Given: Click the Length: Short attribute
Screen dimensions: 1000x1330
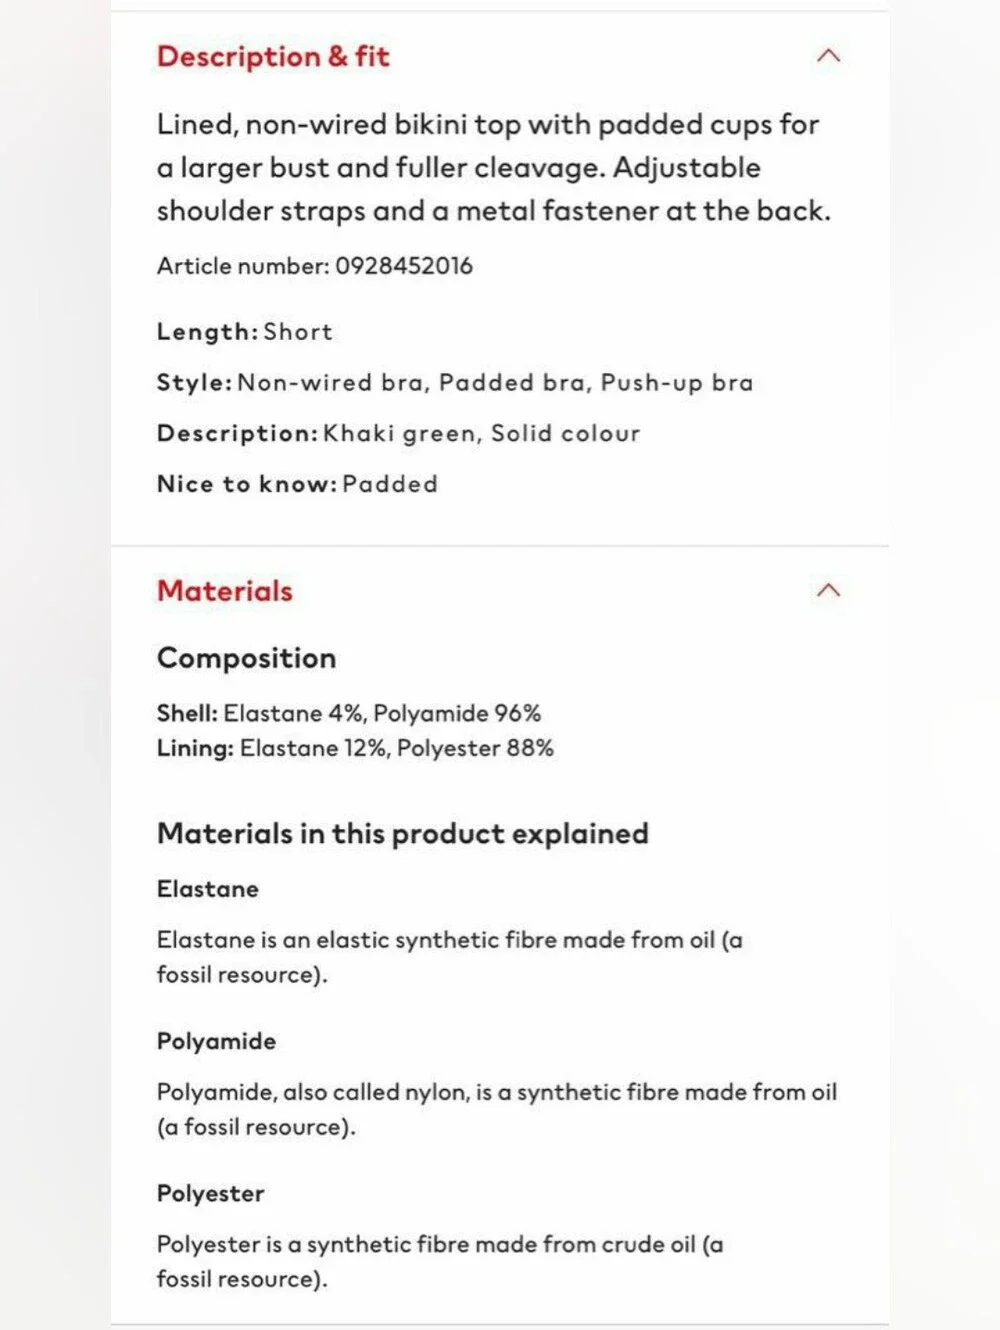Looking at the screenshot, I should (x=245, y=331).
